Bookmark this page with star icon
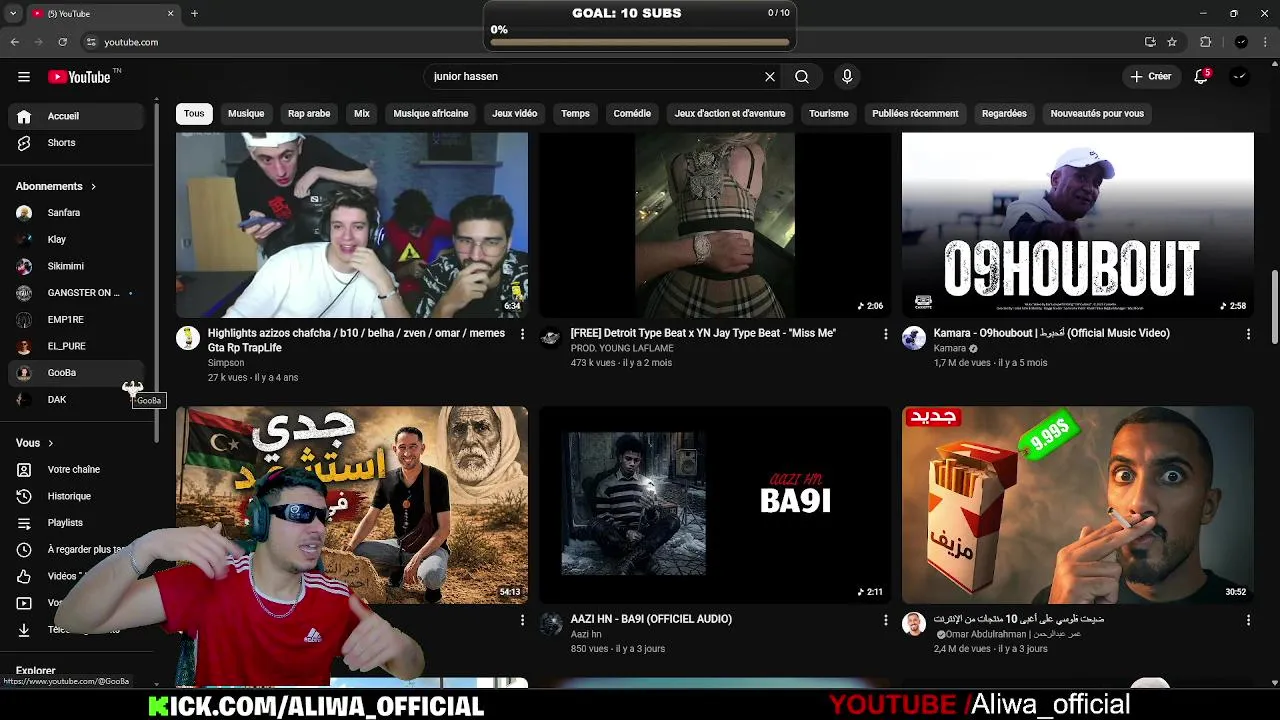This screenshot has height=720, width=1280. (1172, 42)
